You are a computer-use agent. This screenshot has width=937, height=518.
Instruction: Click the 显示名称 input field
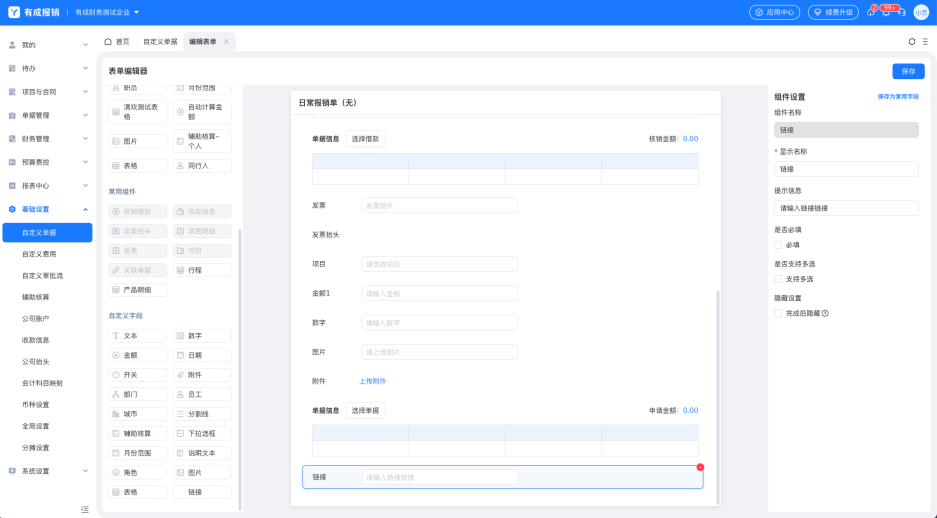(x=846, y=169)
